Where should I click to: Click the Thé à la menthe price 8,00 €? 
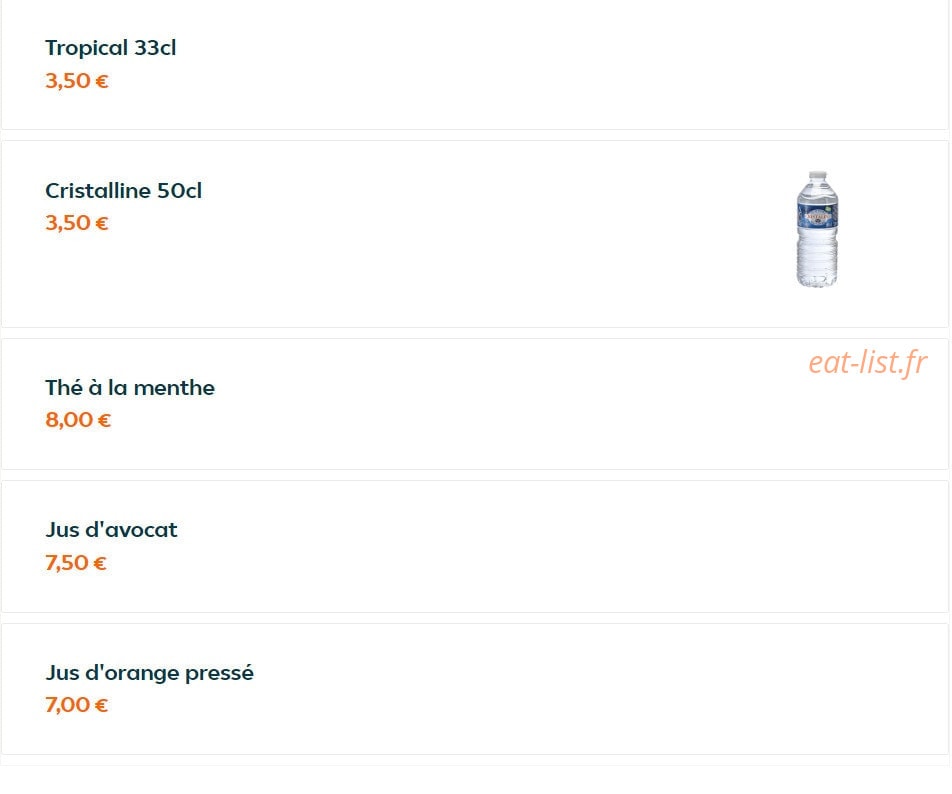click(78, 419)
